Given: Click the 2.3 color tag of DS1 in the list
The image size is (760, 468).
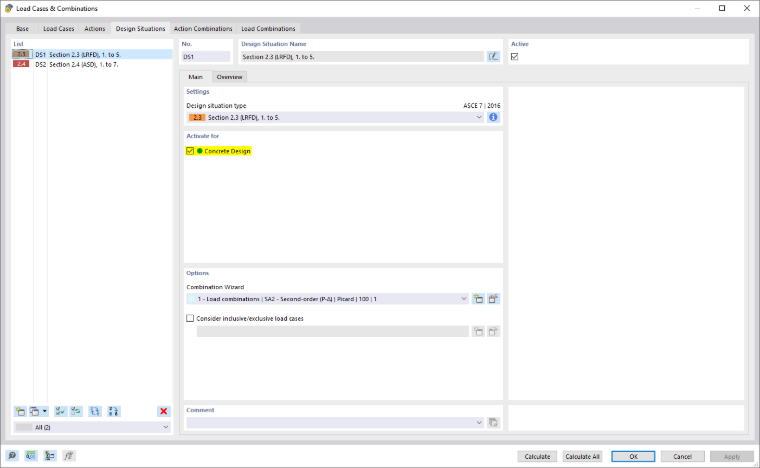Looking at the screenshot, I should pos(21,54).
